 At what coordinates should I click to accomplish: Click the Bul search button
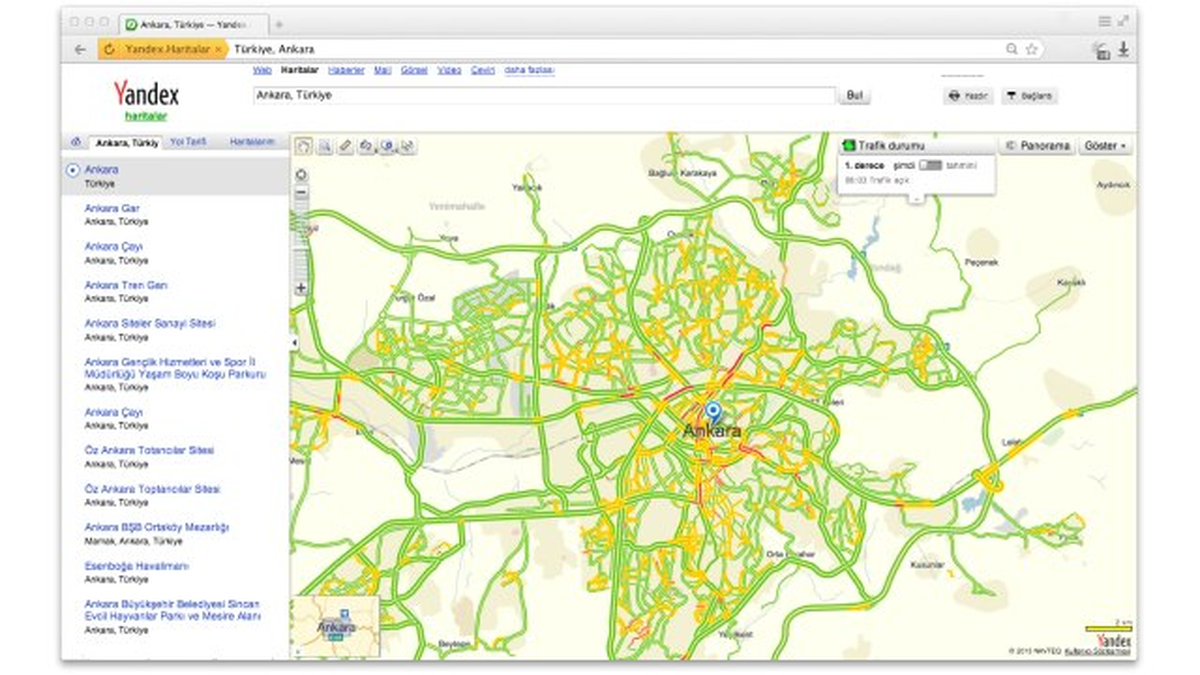(854, 96)
